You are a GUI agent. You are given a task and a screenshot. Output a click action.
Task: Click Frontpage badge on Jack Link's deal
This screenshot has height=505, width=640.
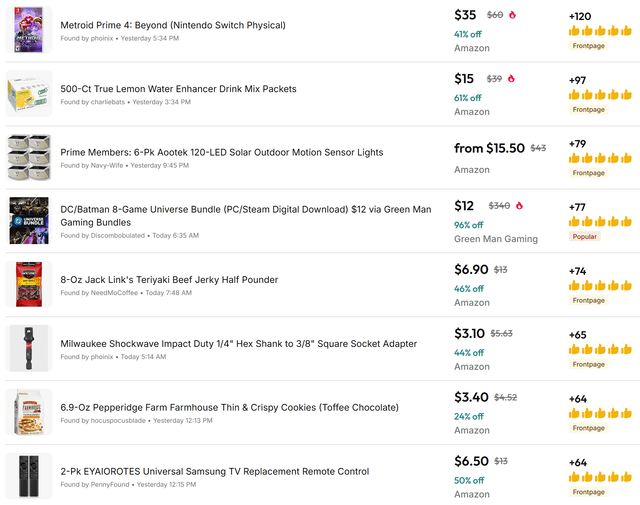(x=589, y=300)
